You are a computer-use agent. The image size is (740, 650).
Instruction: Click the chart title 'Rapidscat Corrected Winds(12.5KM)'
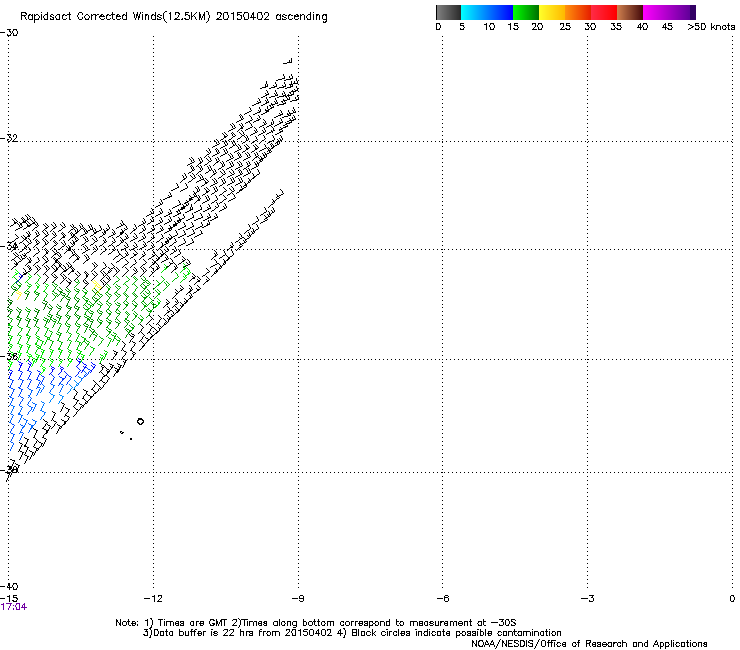click(x=115, y=17)
